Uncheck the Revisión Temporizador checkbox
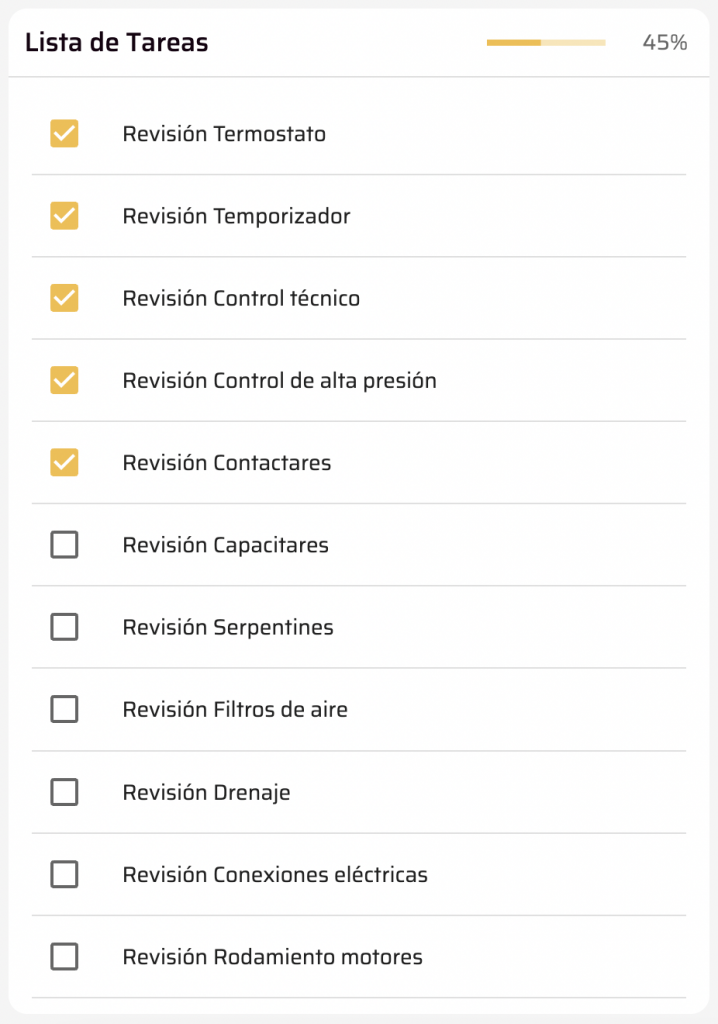Viewport: 718px width, 1024px height. [x=64, y=216]
